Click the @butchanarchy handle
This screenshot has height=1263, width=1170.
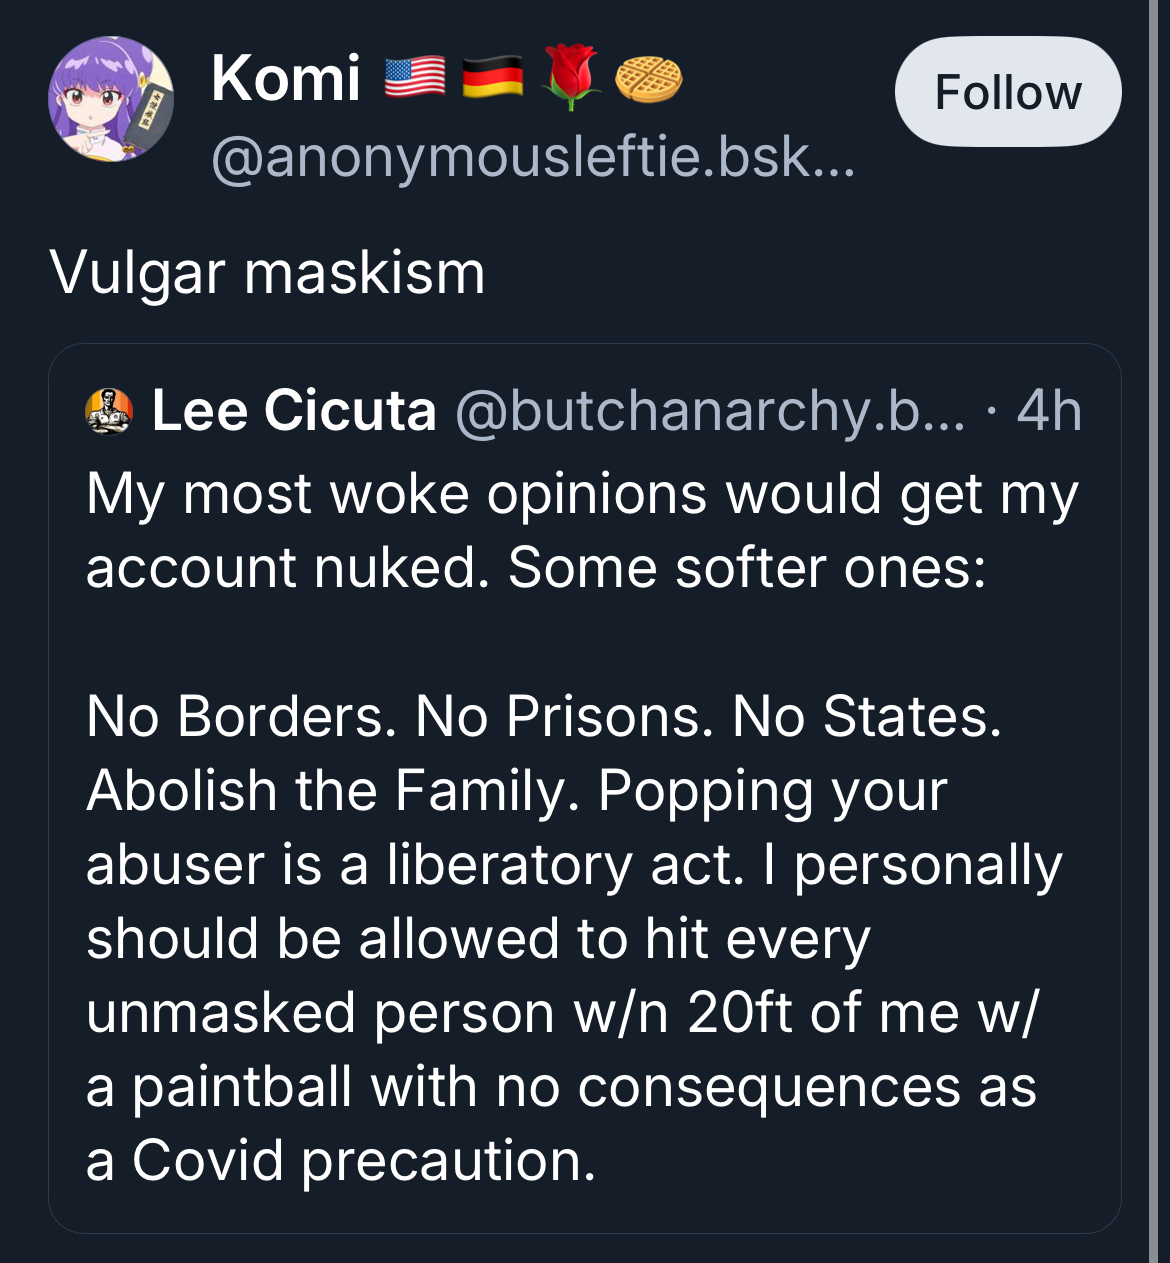(x=710, y=411)
